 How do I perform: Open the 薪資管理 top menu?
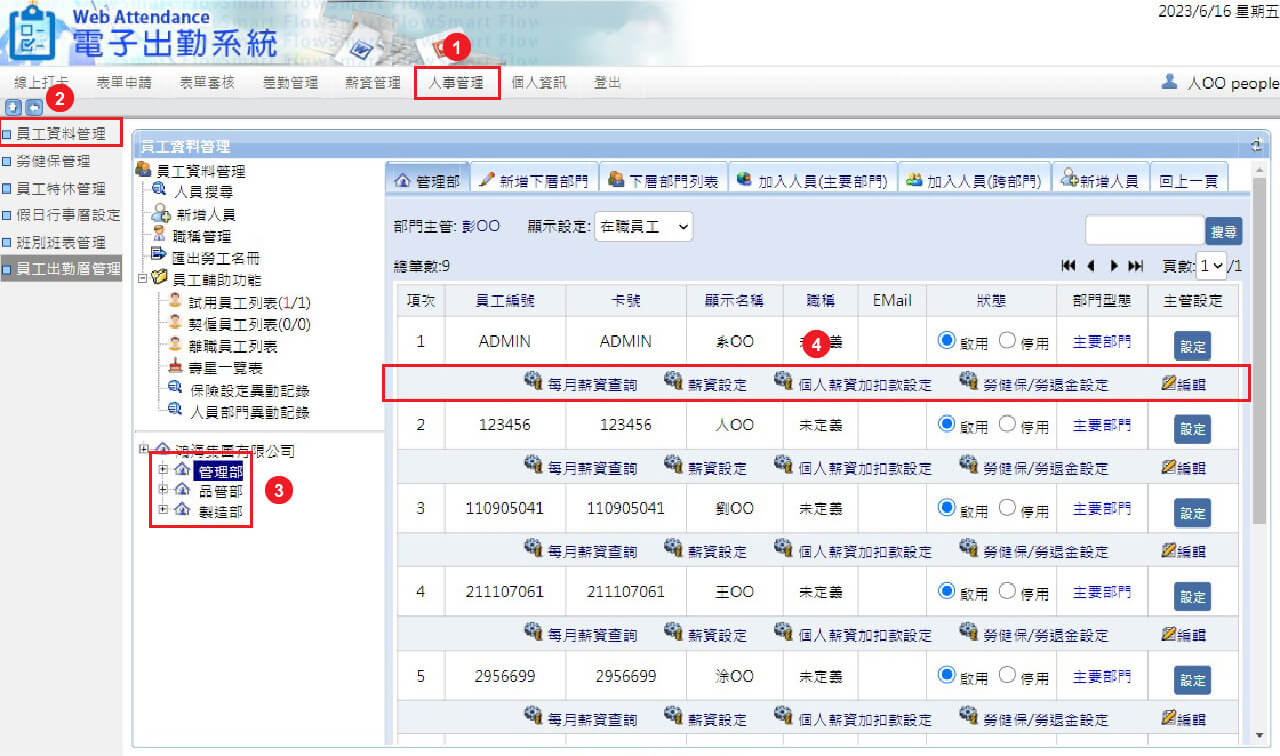372,83
